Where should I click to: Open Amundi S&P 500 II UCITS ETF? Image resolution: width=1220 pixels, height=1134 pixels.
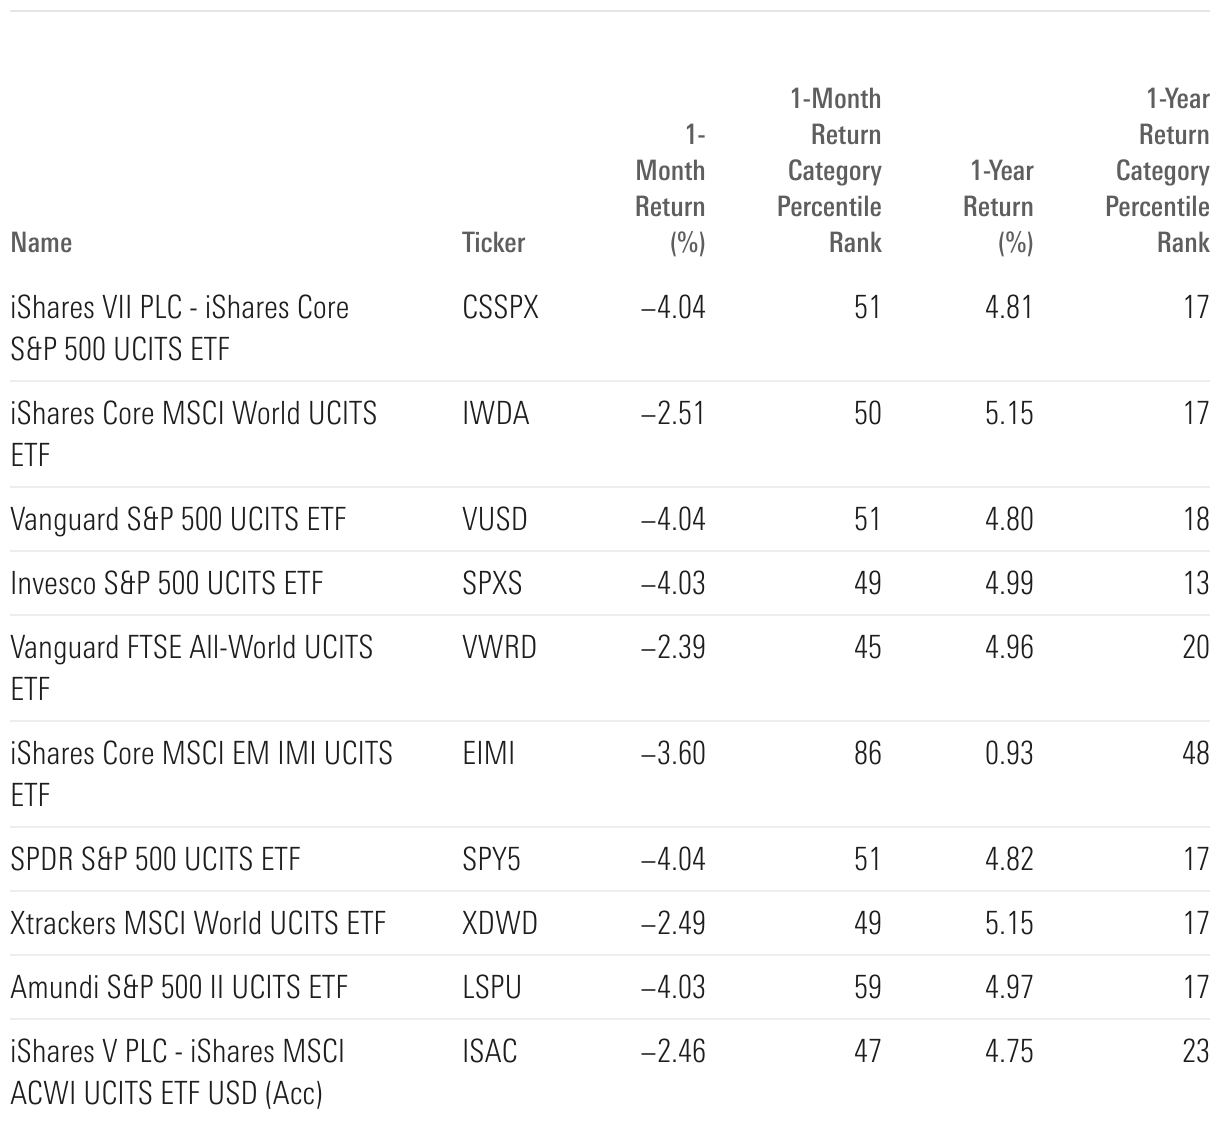pos(179,988)
